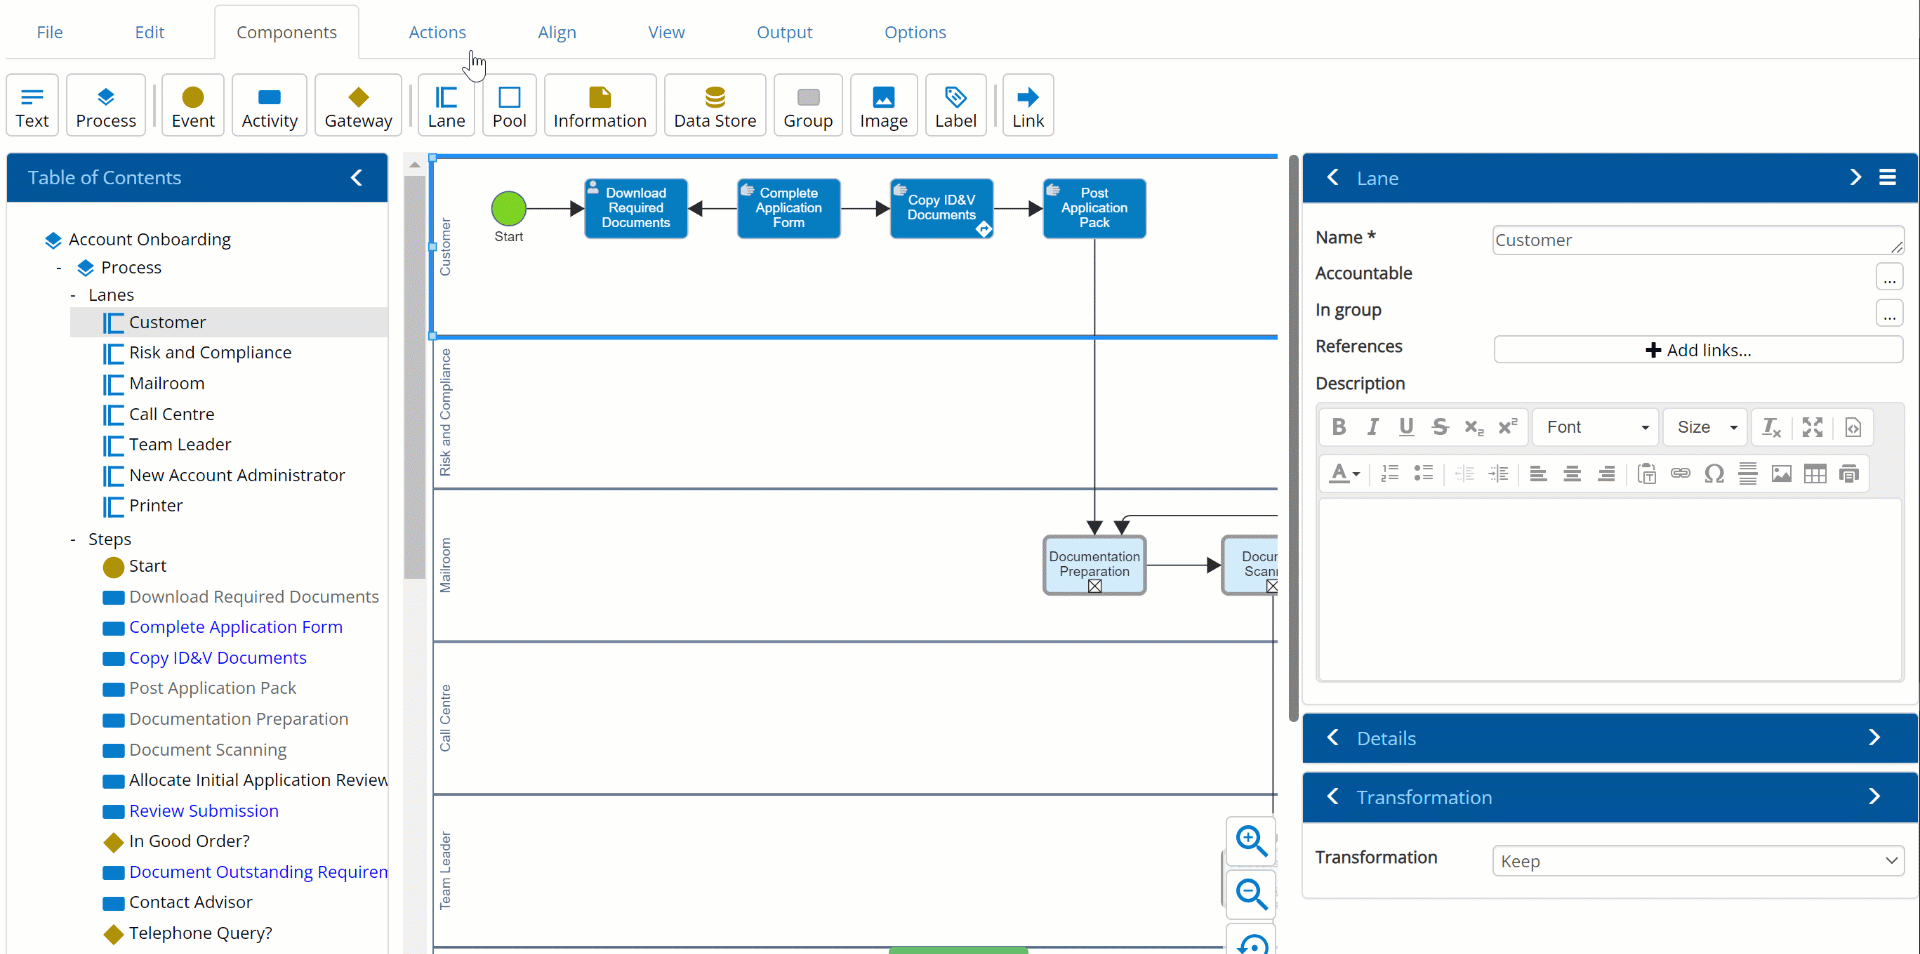Open the Actions menu tab

tap(437, 32)
